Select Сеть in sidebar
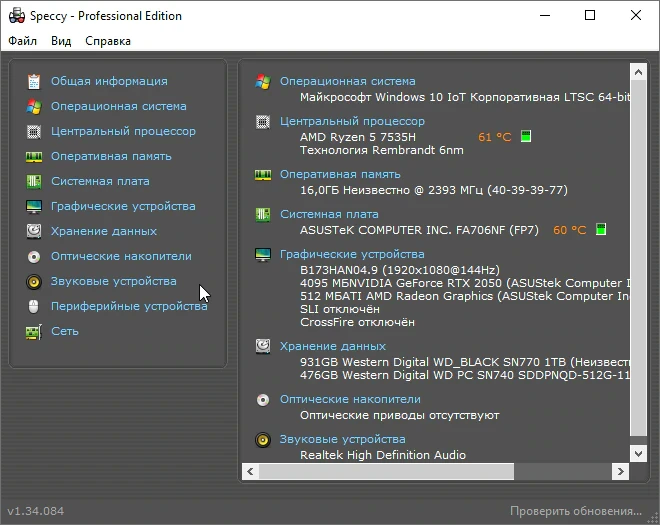This screenshot has width=660, height=525. 65,331
